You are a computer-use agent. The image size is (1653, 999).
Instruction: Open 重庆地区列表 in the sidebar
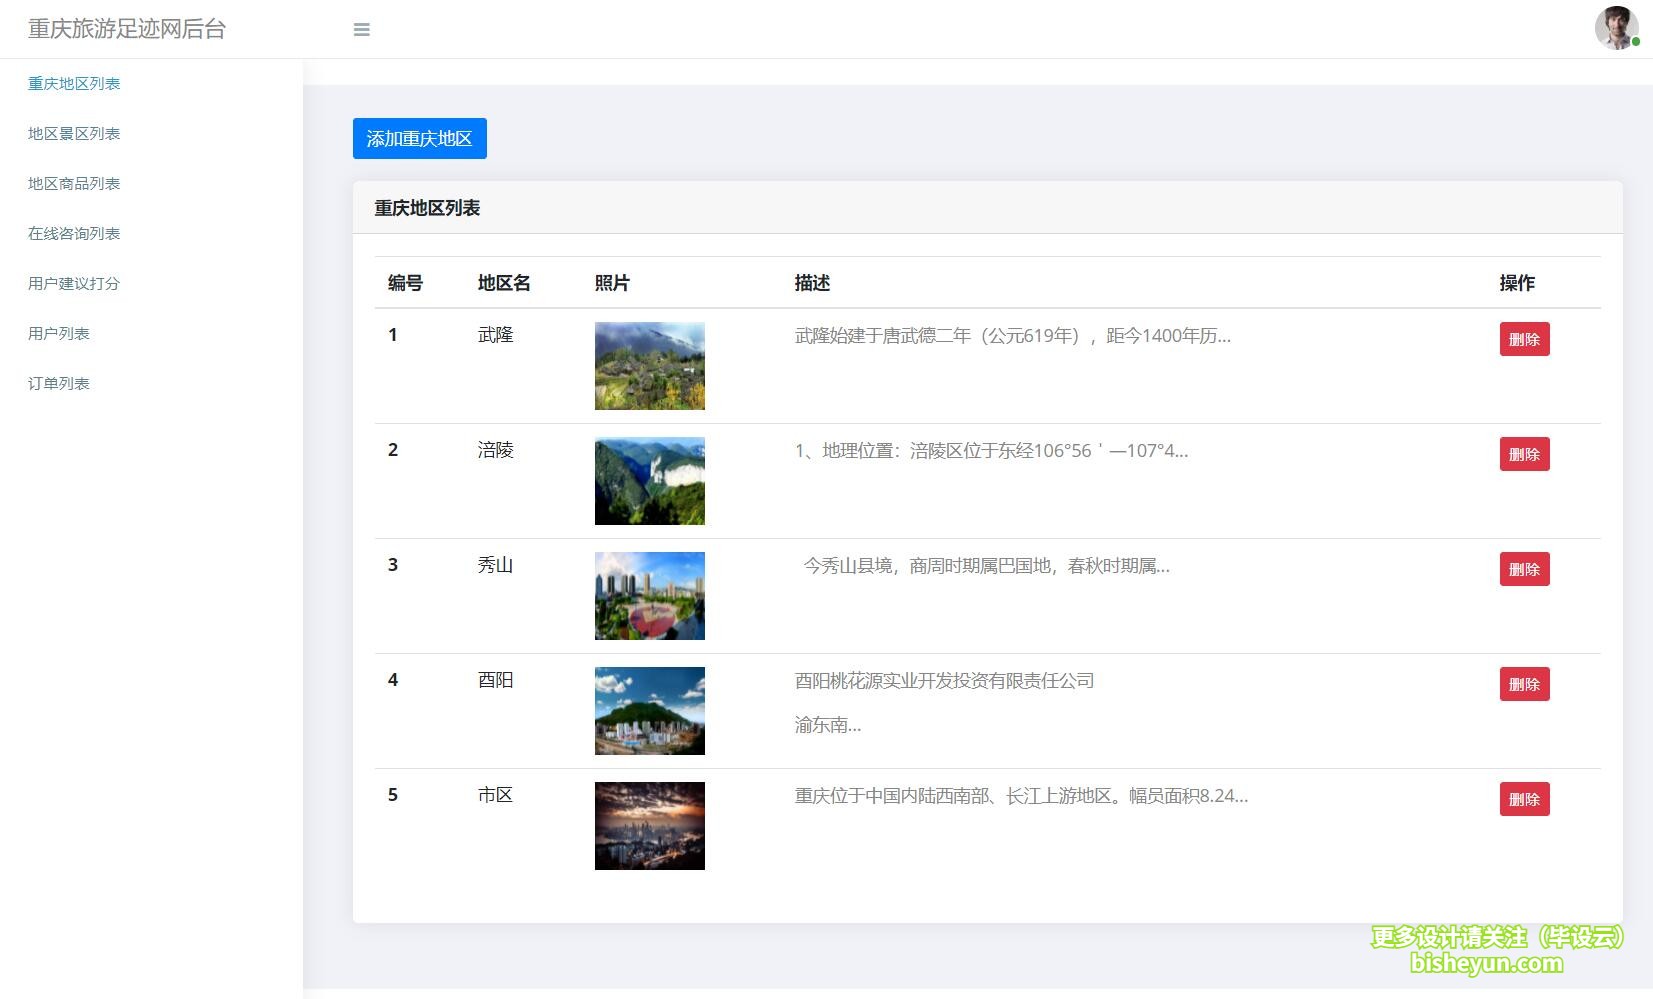[74, 84]
